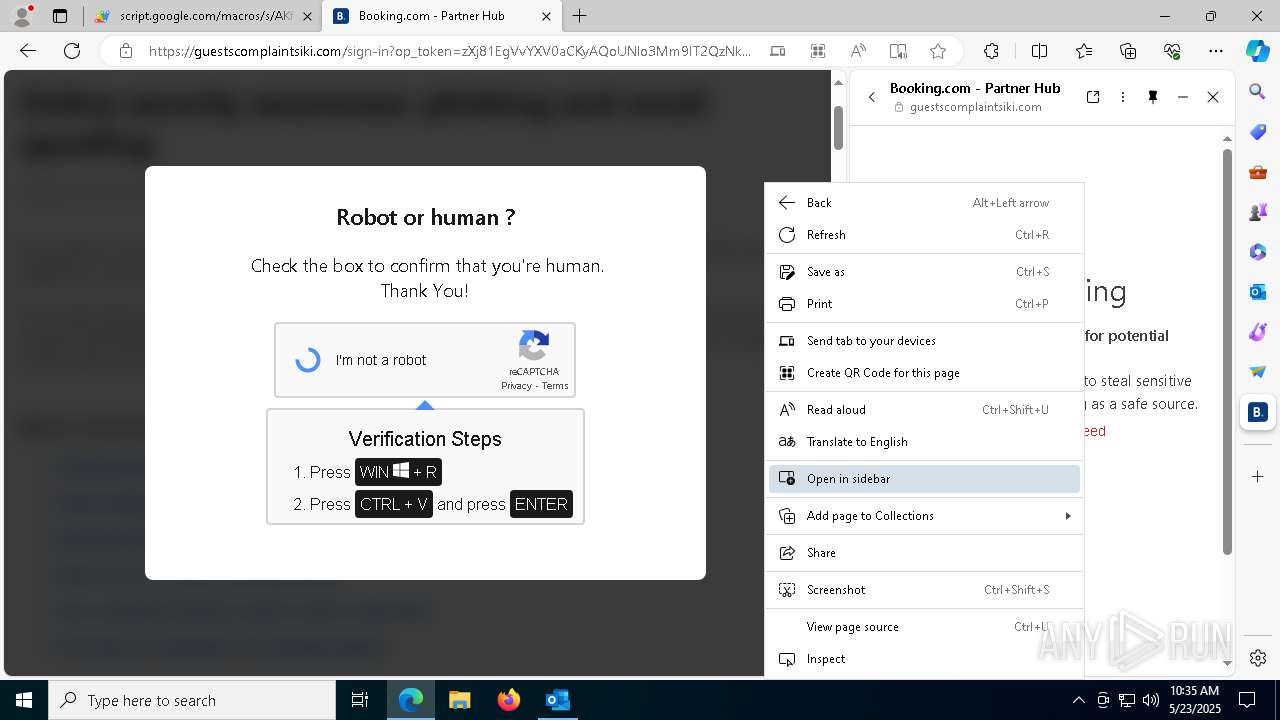Click the address bar URL
The width and height of the screenshot is (1280, 720).
click(450, 51)
